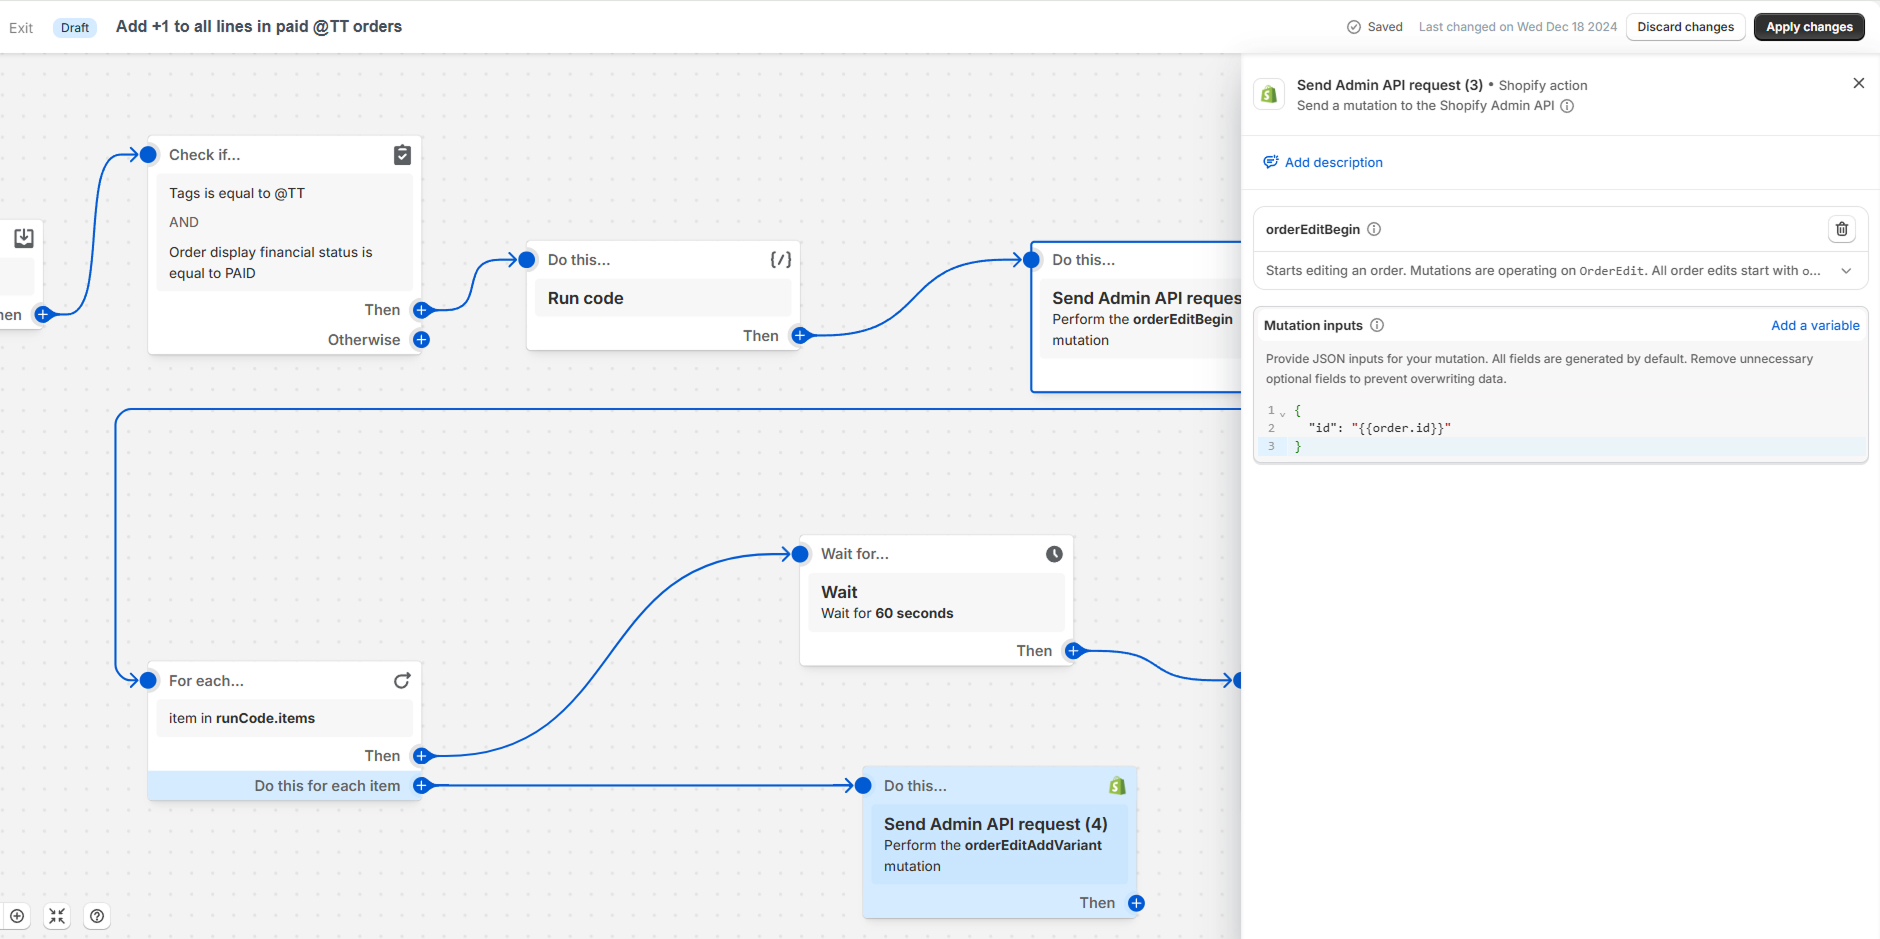
Task: Discard changes to the draft
Action: [1685, 26]
